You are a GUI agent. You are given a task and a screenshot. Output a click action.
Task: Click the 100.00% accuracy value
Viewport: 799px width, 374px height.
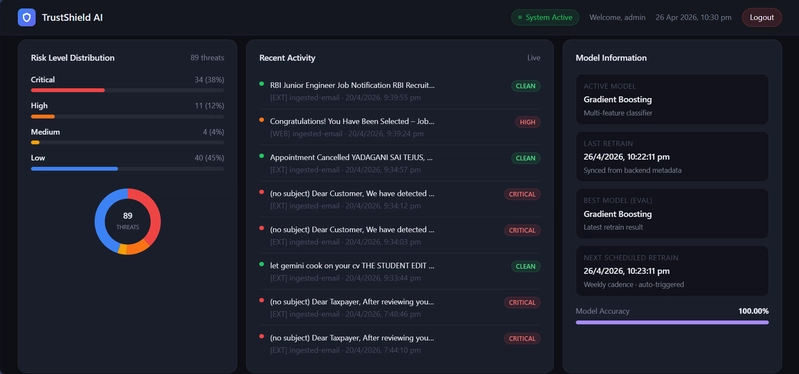click(754, 311)
